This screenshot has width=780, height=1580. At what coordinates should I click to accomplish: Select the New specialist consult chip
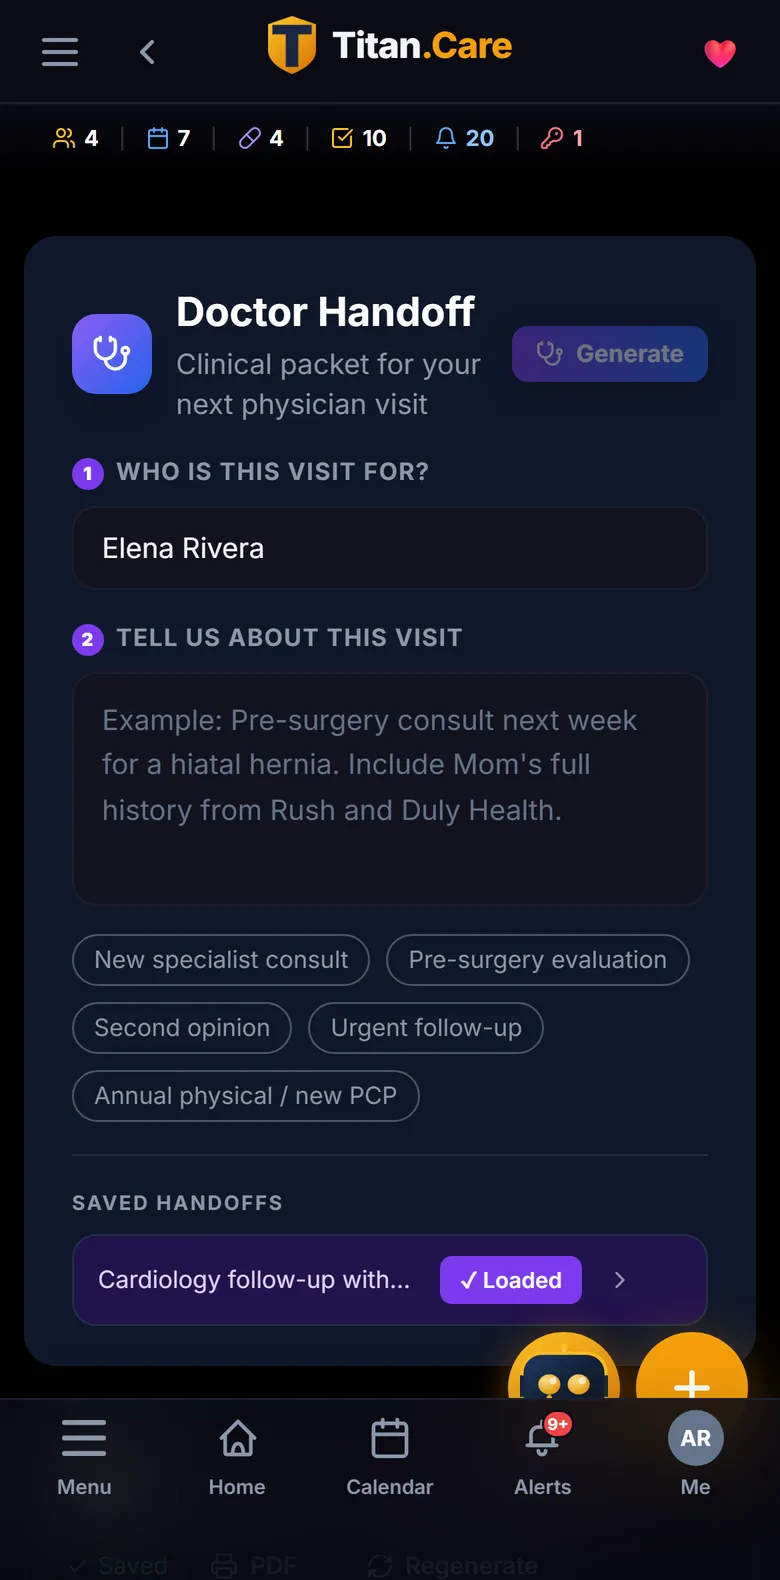221,960
